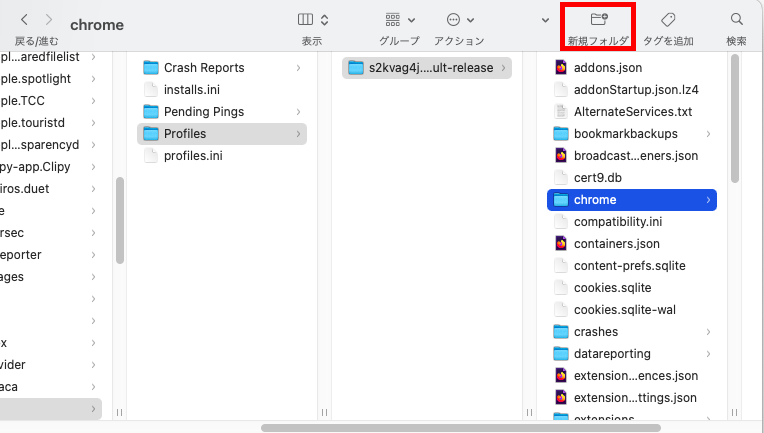764x433 pixels.
Task: Click the horizontal scrollbar at the bottom
Action: coord(460,428)
